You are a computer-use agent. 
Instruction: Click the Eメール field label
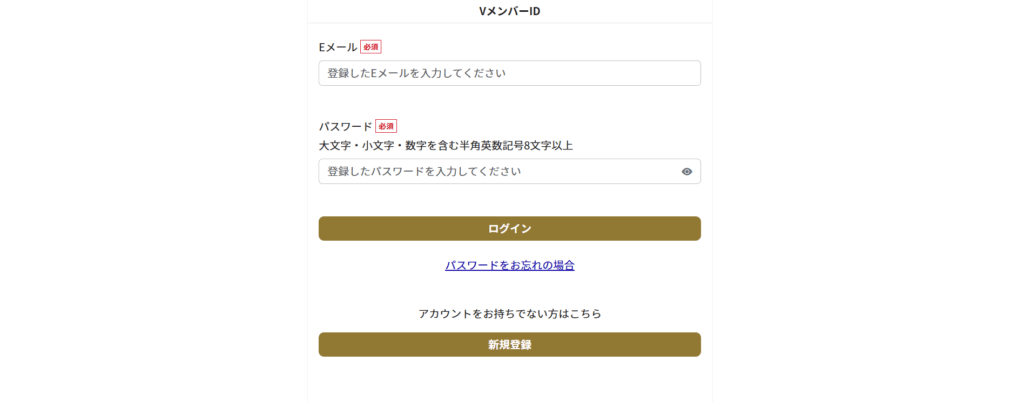pos(338,47)
